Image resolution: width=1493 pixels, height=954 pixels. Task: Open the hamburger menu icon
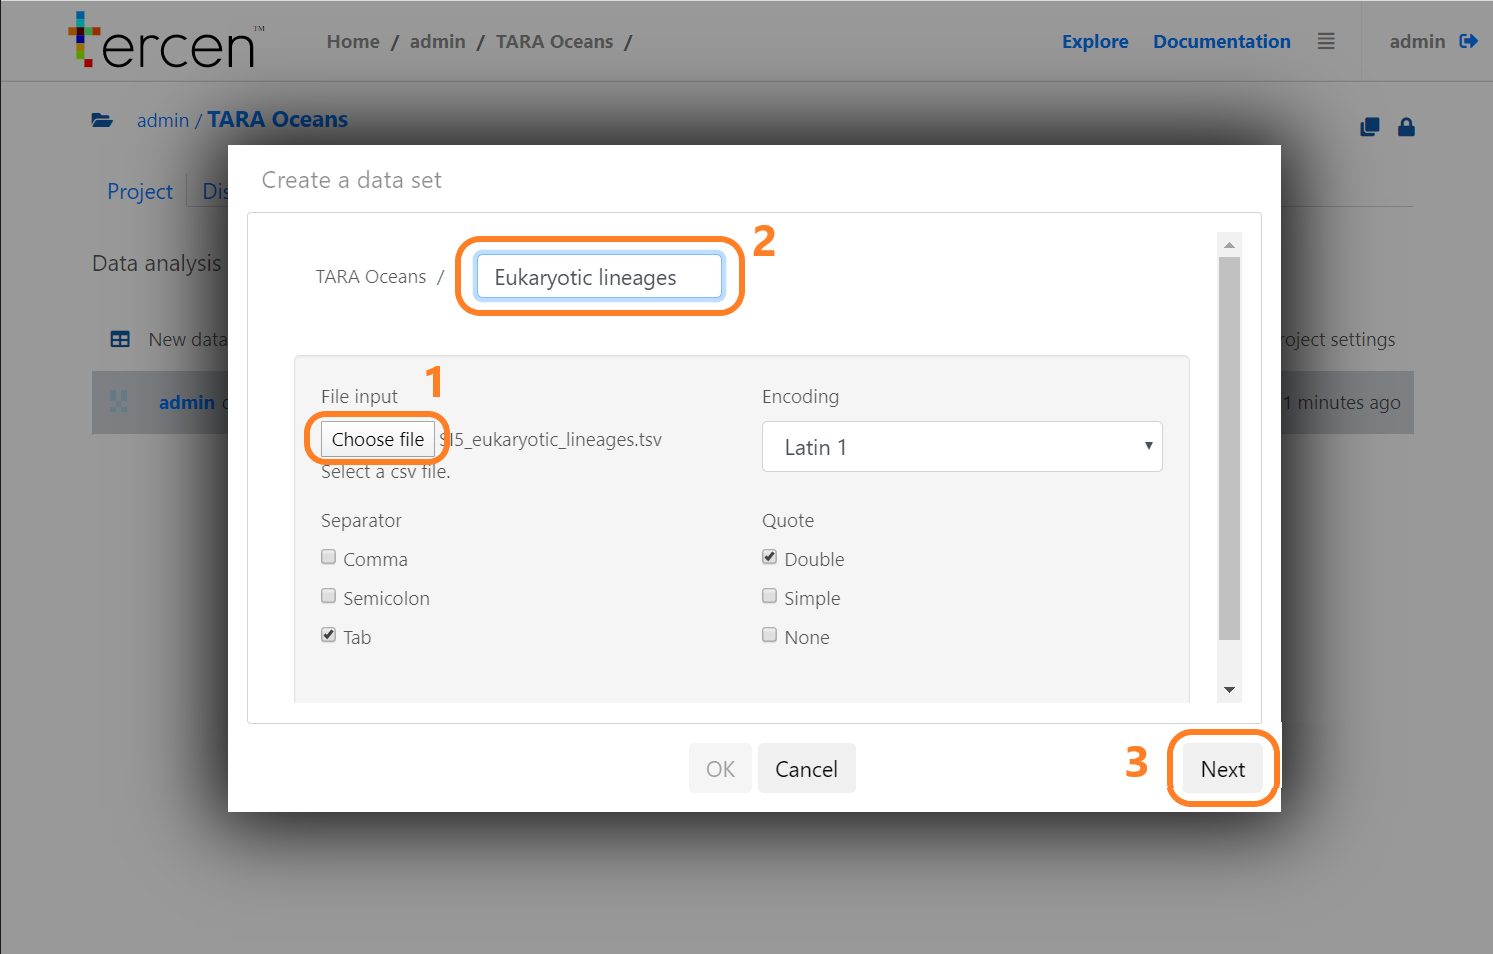[x=1326, y=41]
